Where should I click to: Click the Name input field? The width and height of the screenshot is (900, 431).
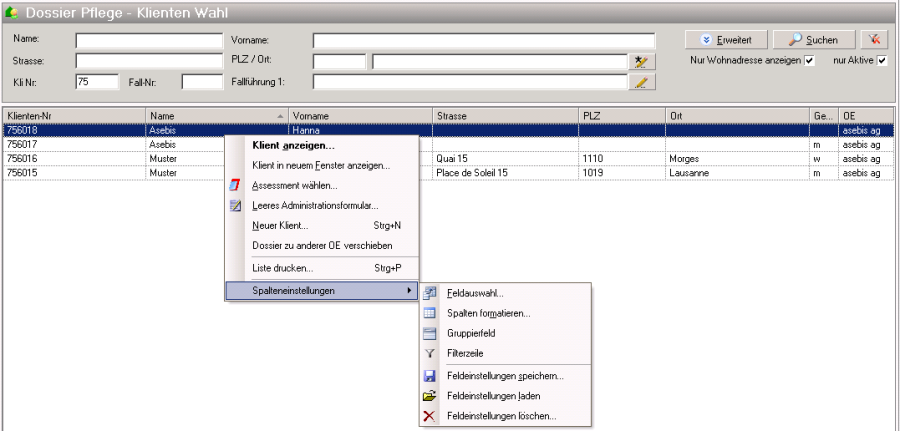pyautogui.click(x=149, y=41)
